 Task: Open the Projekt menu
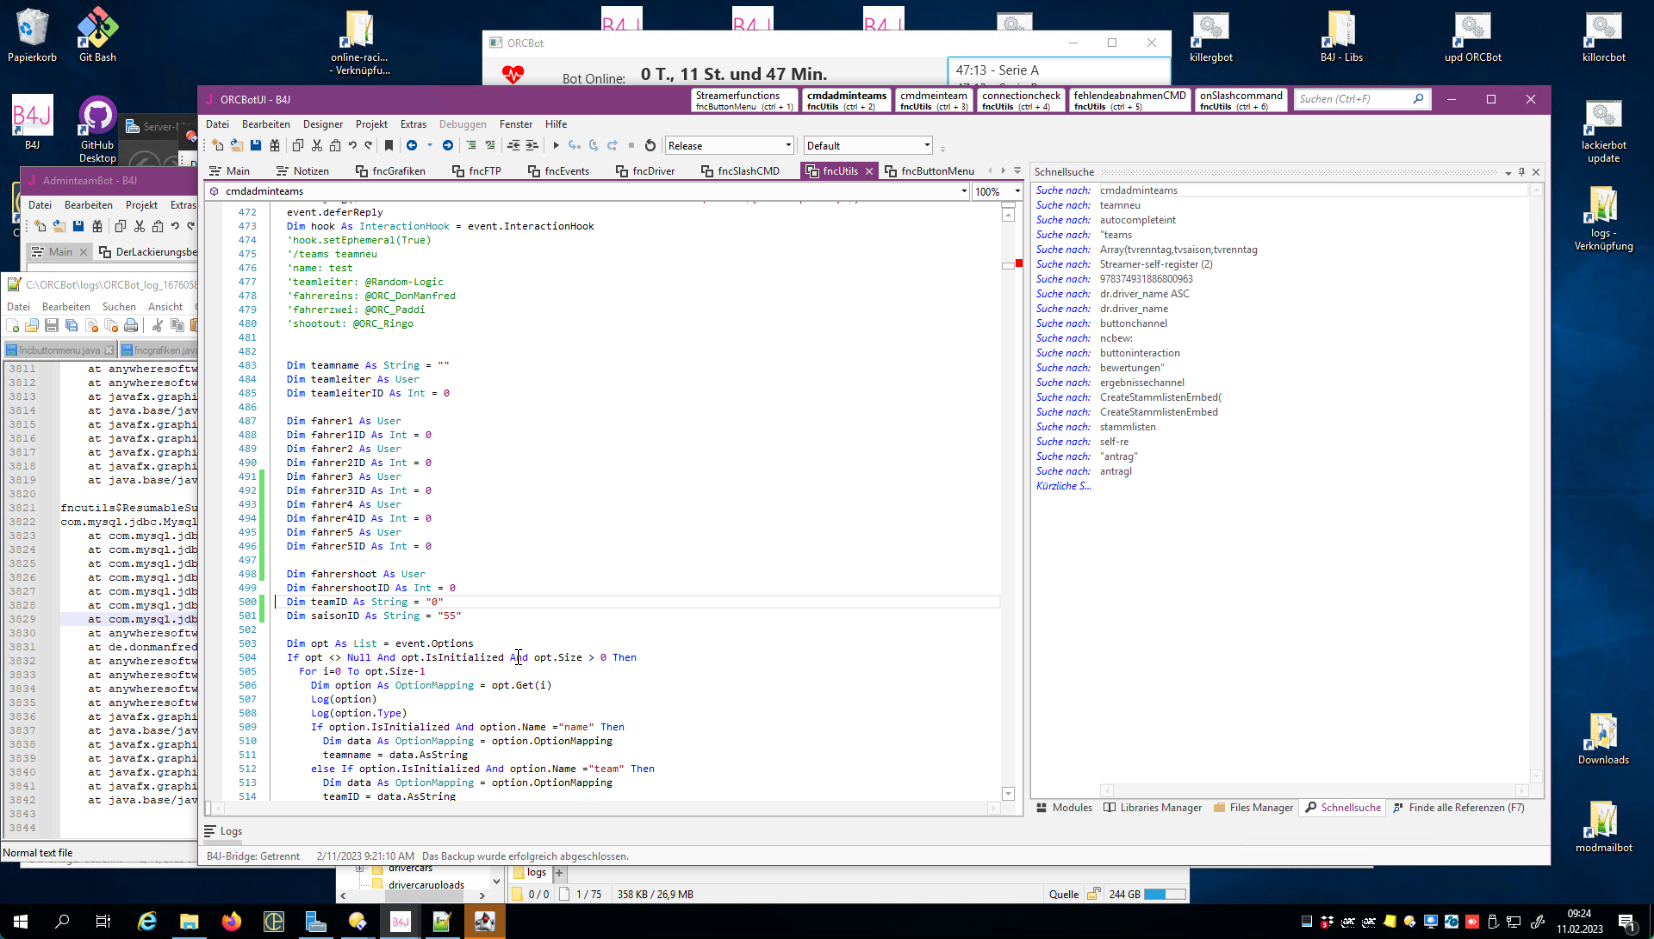pos(371,124)
